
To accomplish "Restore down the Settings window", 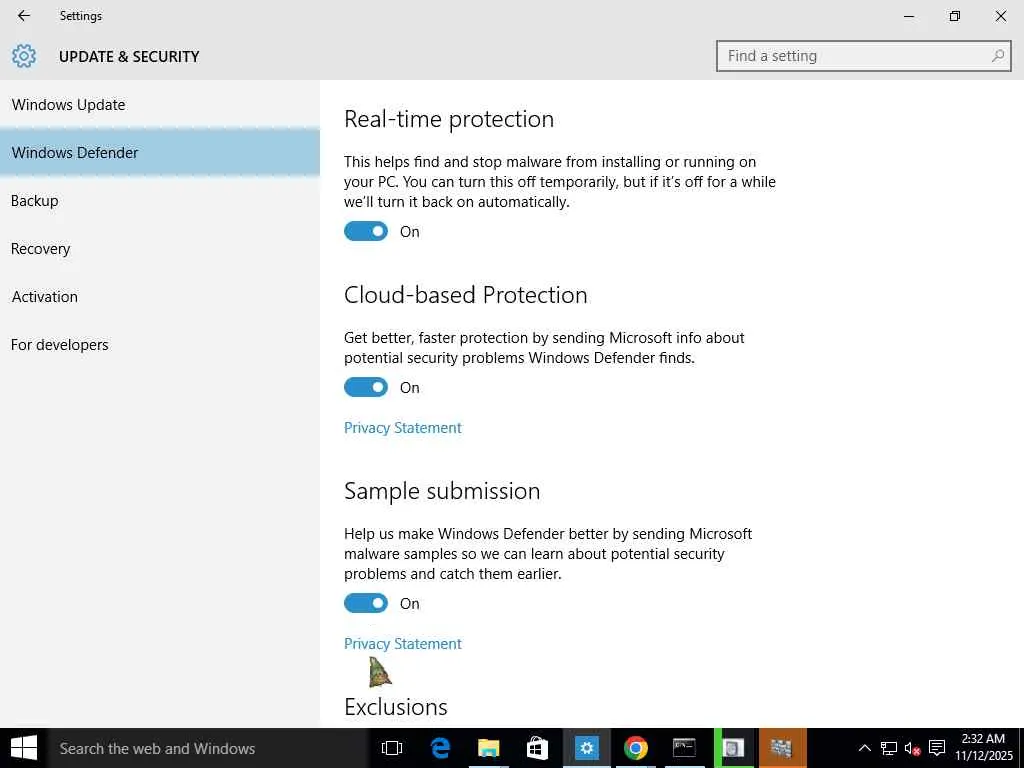I will point(955,16).
